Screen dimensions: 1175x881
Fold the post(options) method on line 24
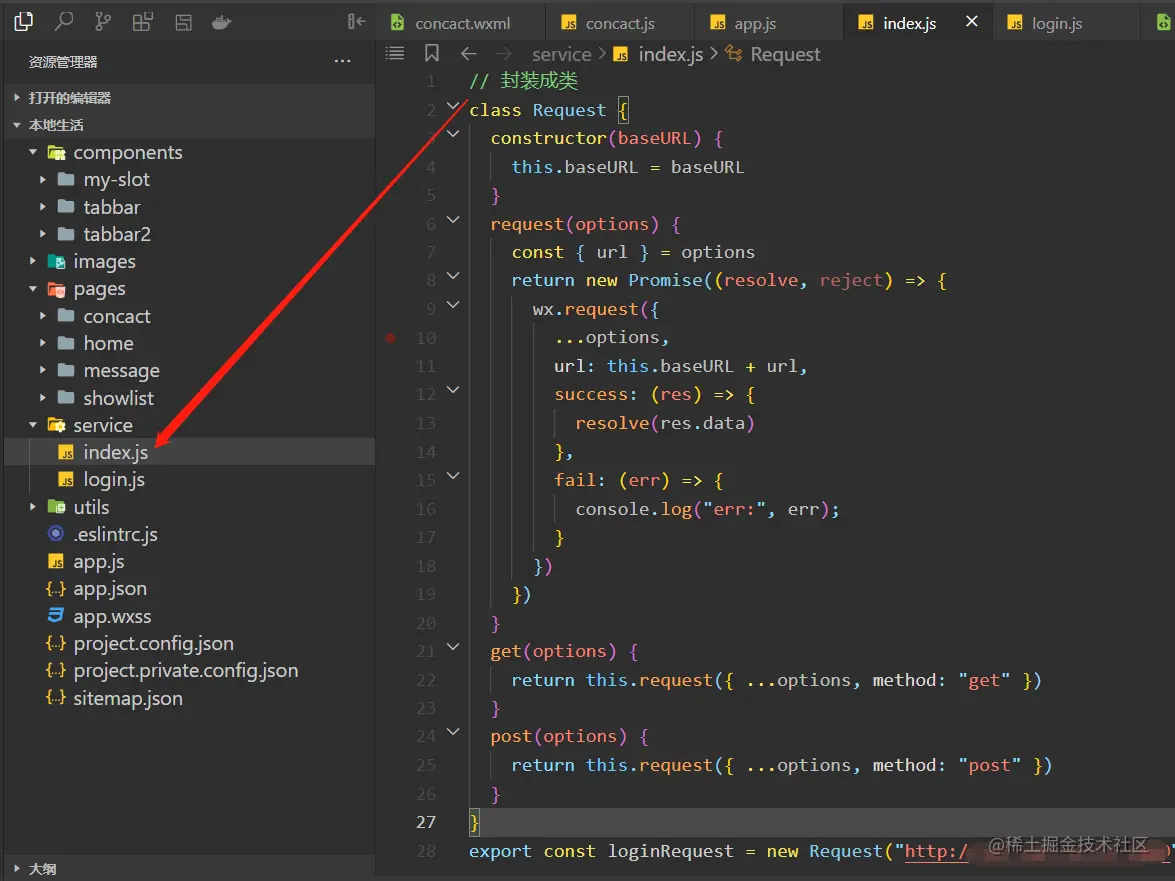(x=453, y=732)
